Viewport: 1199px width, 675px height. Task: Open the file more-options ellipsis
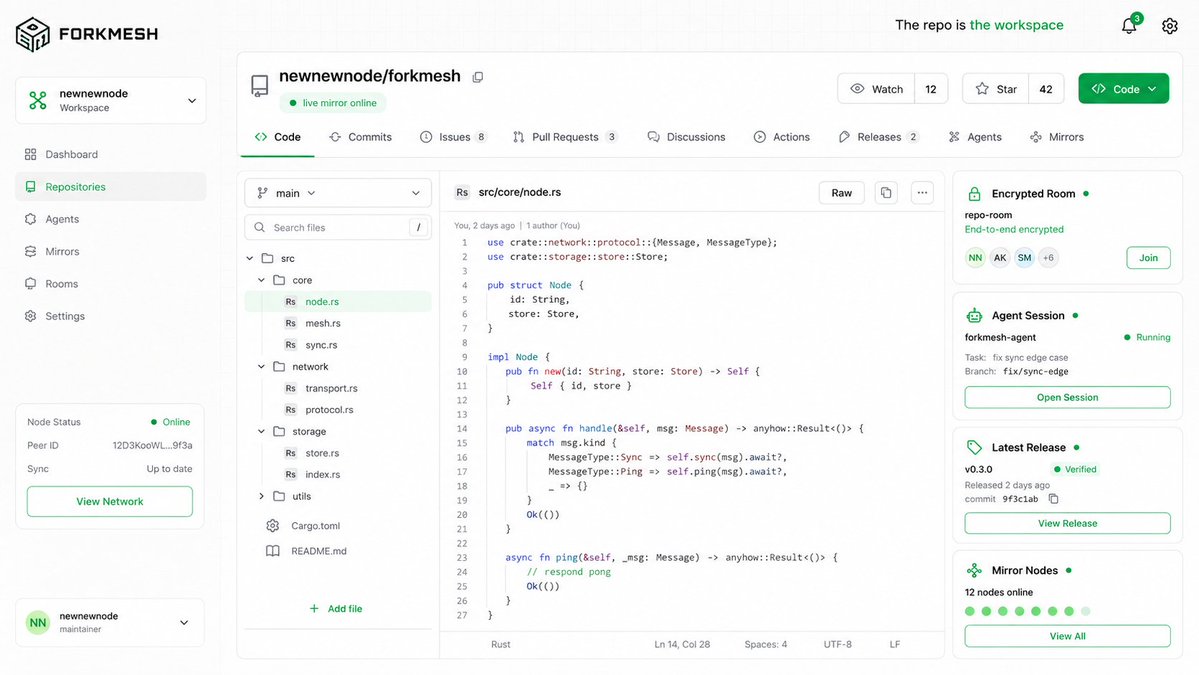click(x=922, y=193)
